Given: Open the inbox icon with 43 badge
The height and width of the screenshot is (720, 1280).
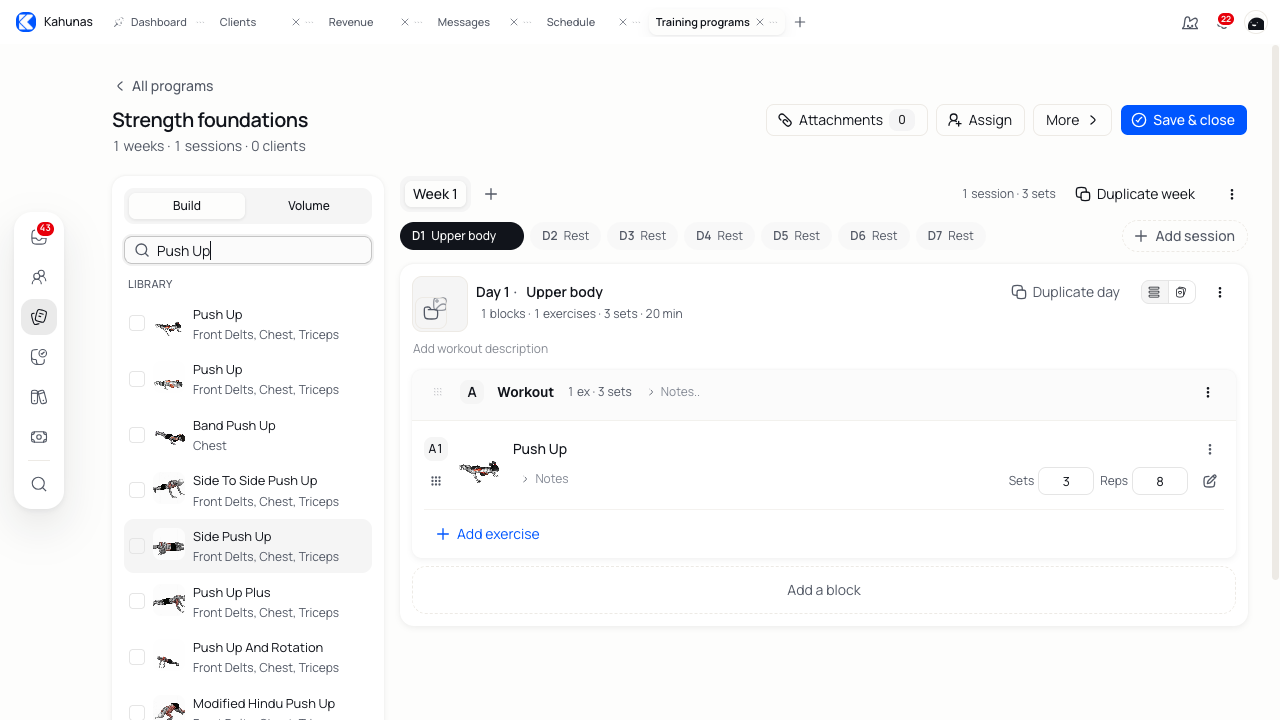Looking at the screenshot, I should [39, 237].
